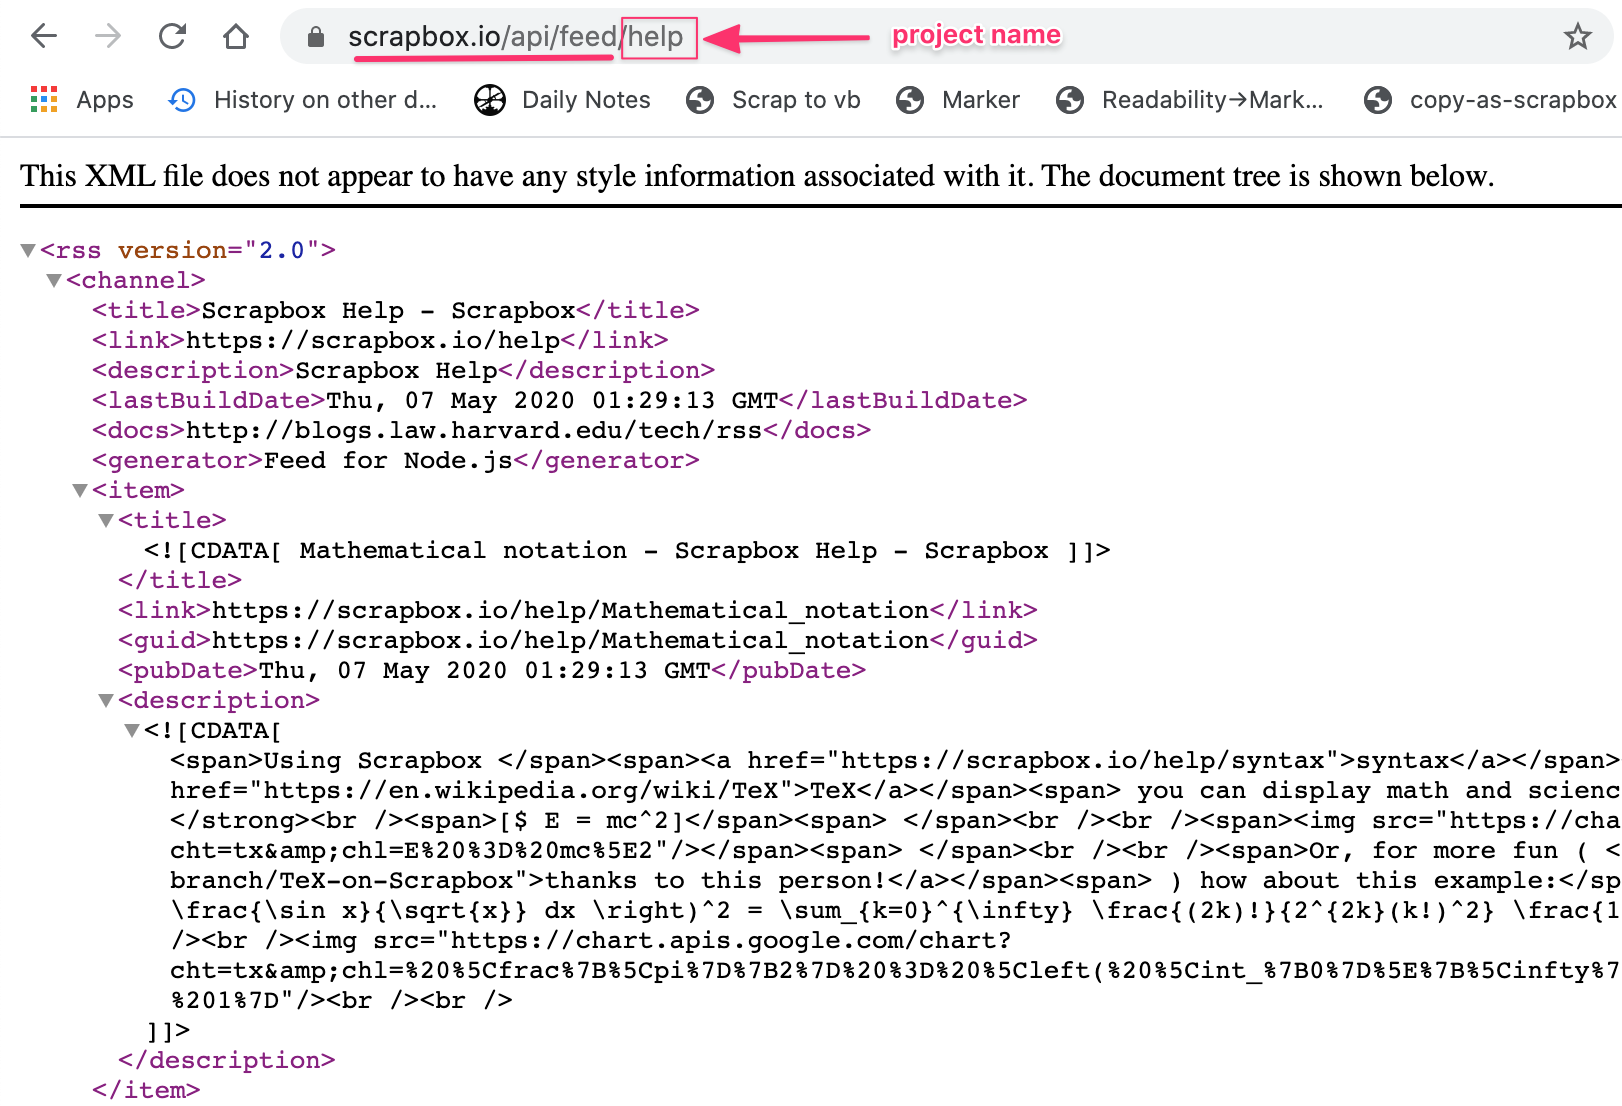
Task: View site security lock info
Action: (x=316, y=38)
